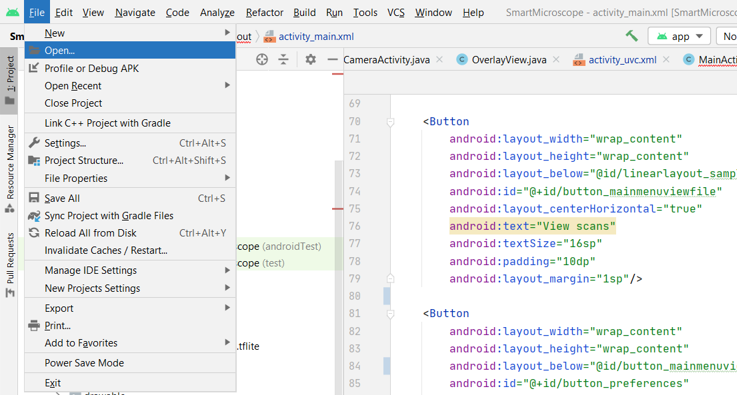Click Save All menu item
737x395 pixels.
tap(130, 198)
